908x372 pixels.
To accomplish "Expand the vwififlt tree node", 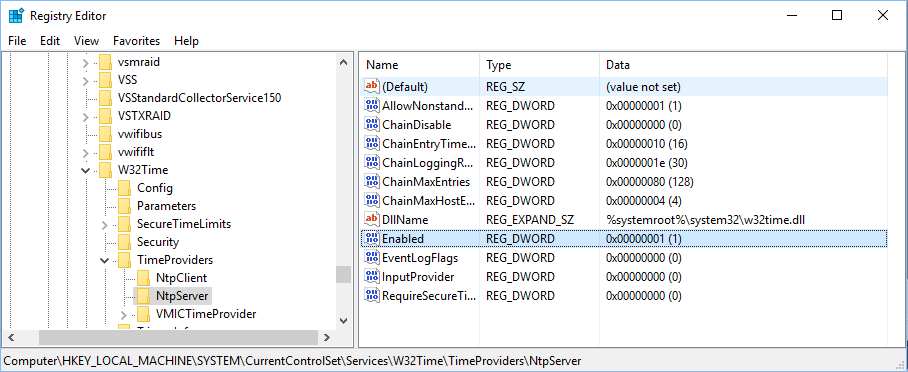I will 86,153.
